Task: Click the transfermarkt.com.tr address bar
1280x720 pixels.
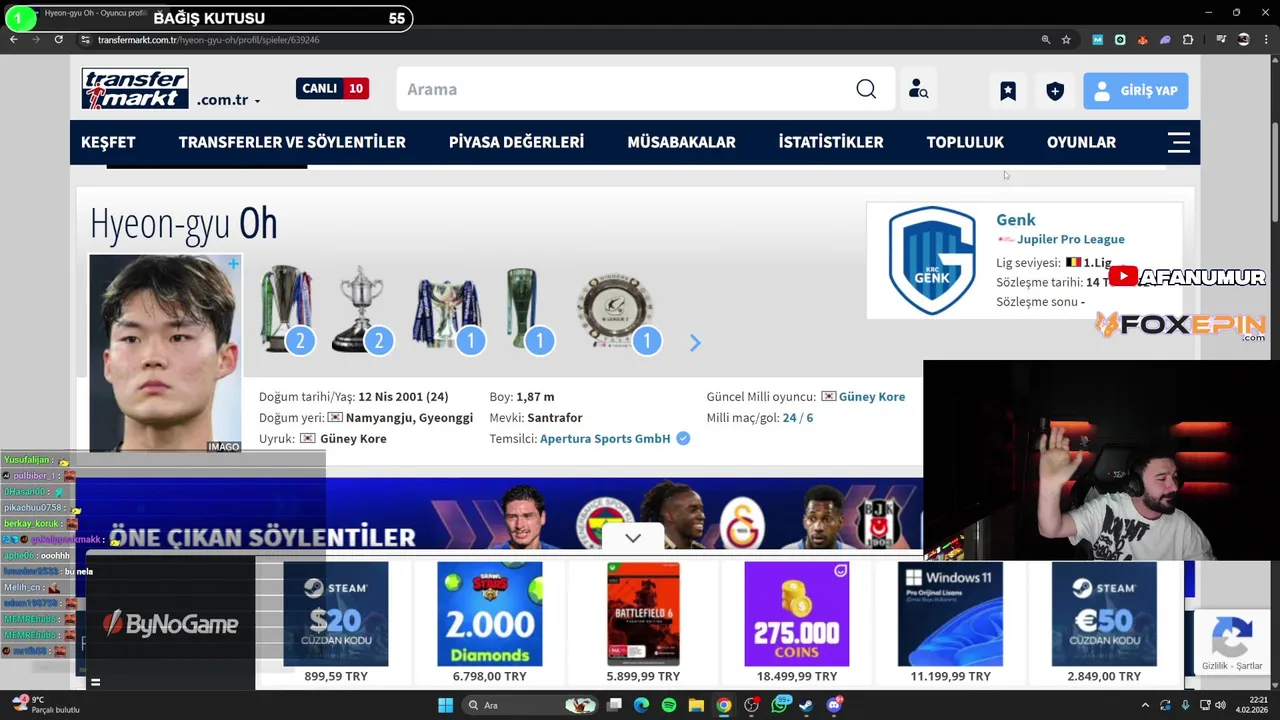Action: 560,39
